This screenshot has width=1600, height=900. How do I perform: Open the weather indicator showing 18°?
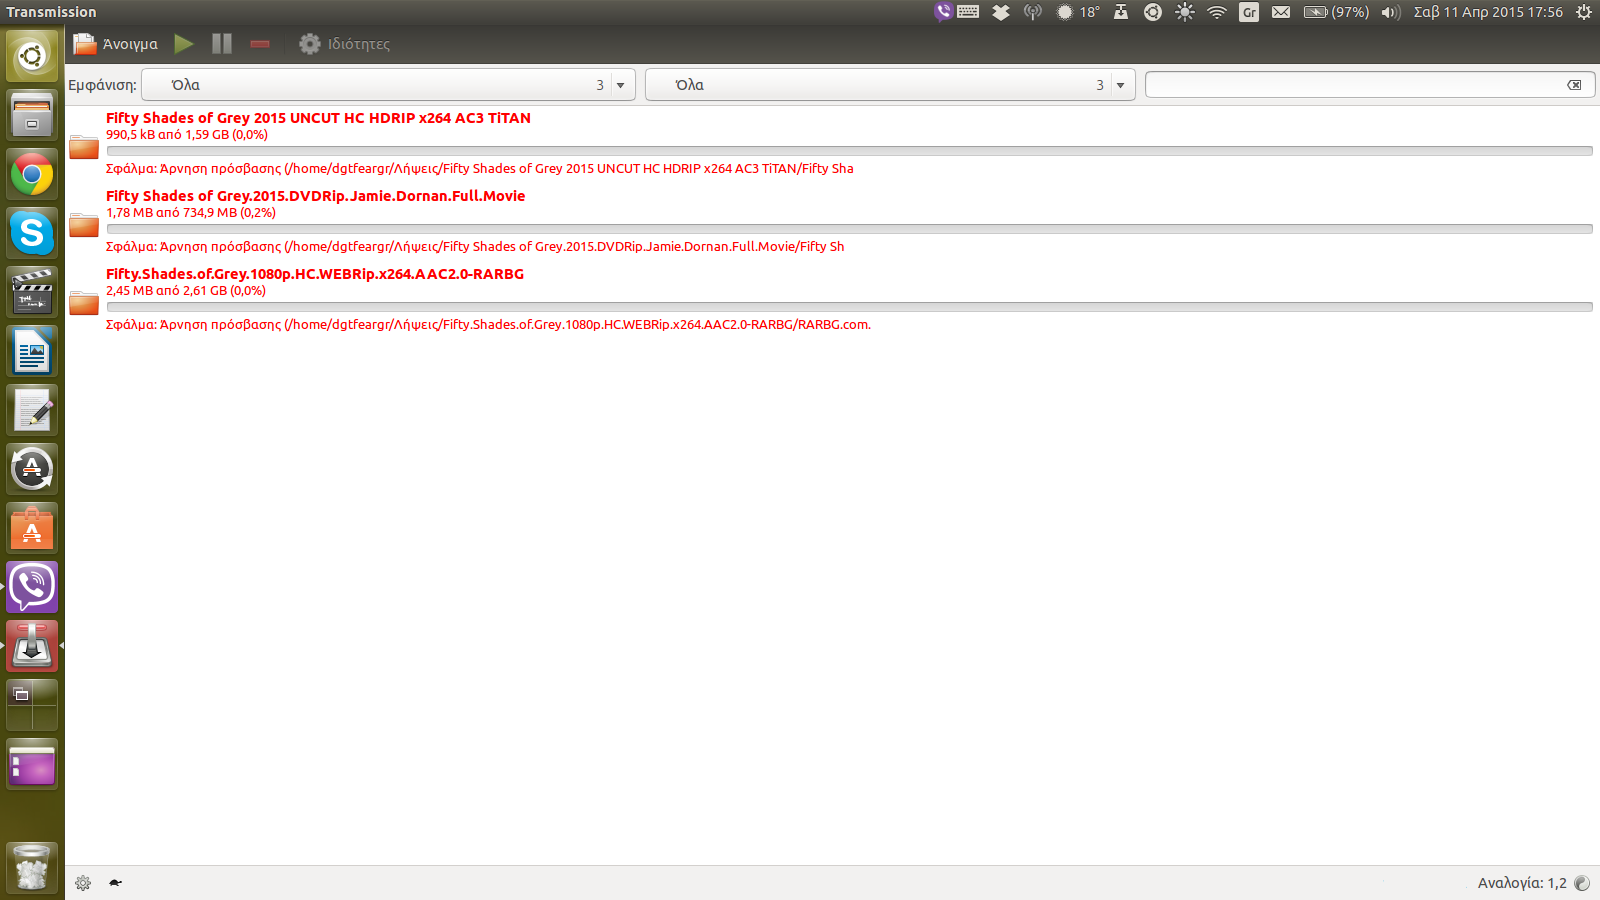(x=1078, y=12)
